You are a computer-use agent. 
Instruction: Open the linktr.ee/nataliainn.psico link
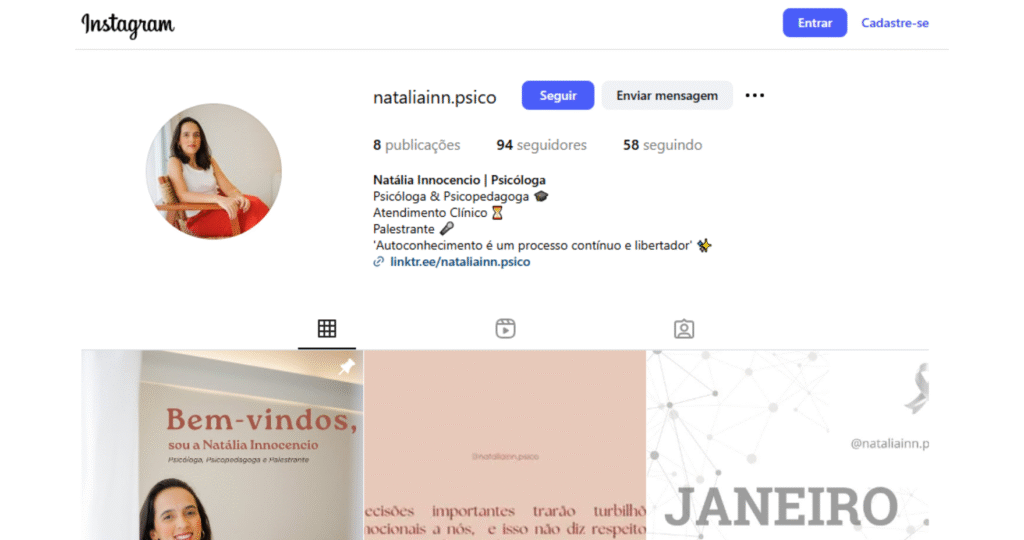pyautogui.click(x=460, y=262)
